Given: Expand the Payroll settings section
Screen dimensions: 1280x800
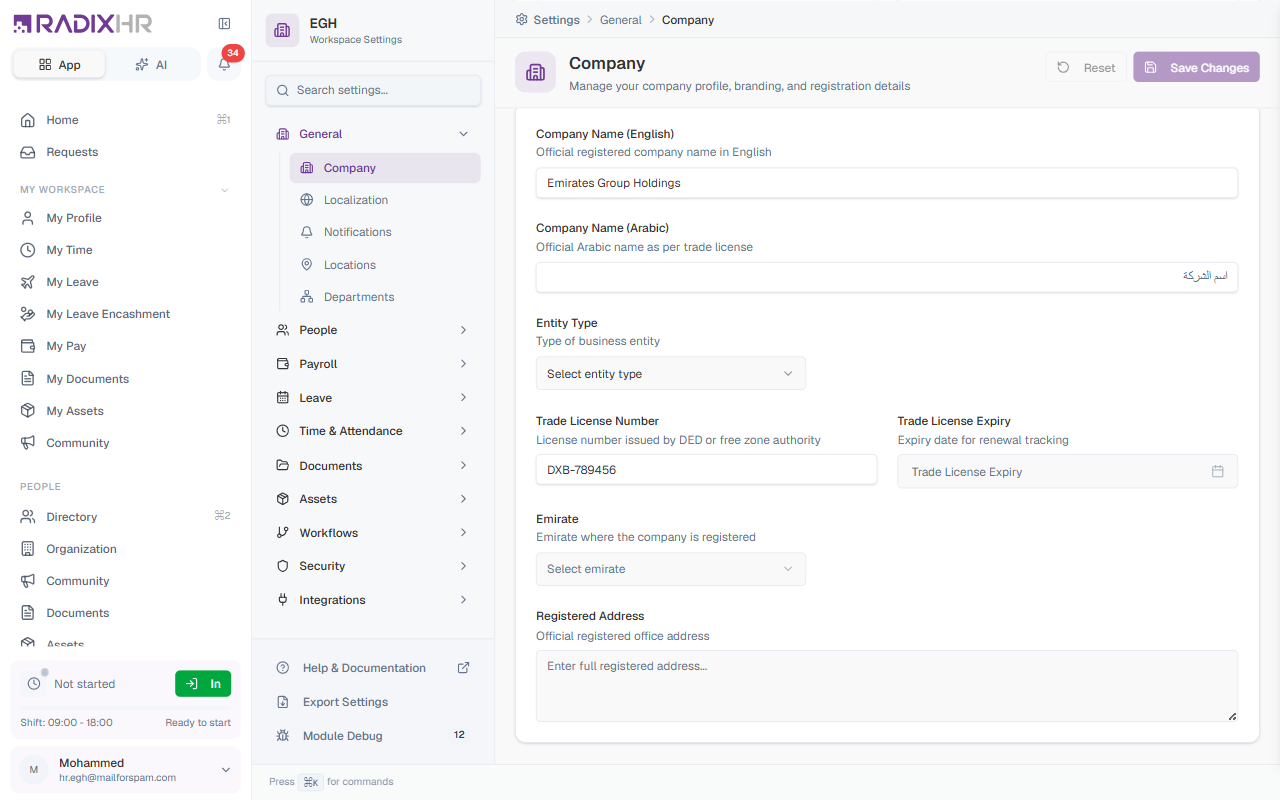Looking at the screenshot, I should (x=373, y=364).
